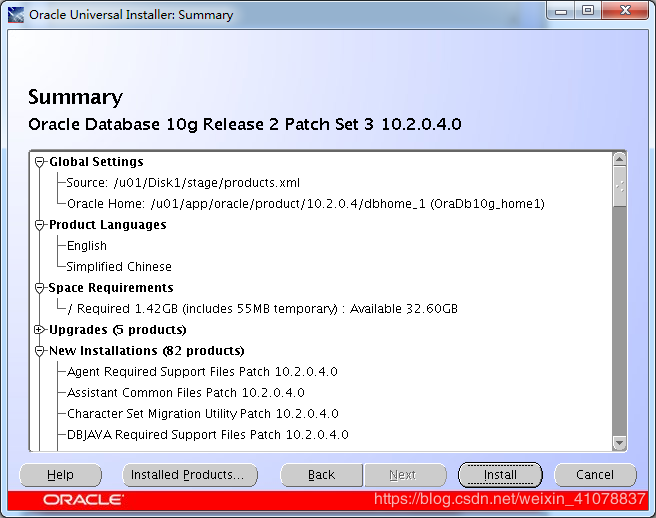This screenshot has height=518, width=656.
Task: Select the Oracle Home path row
Action: point(305,204)
